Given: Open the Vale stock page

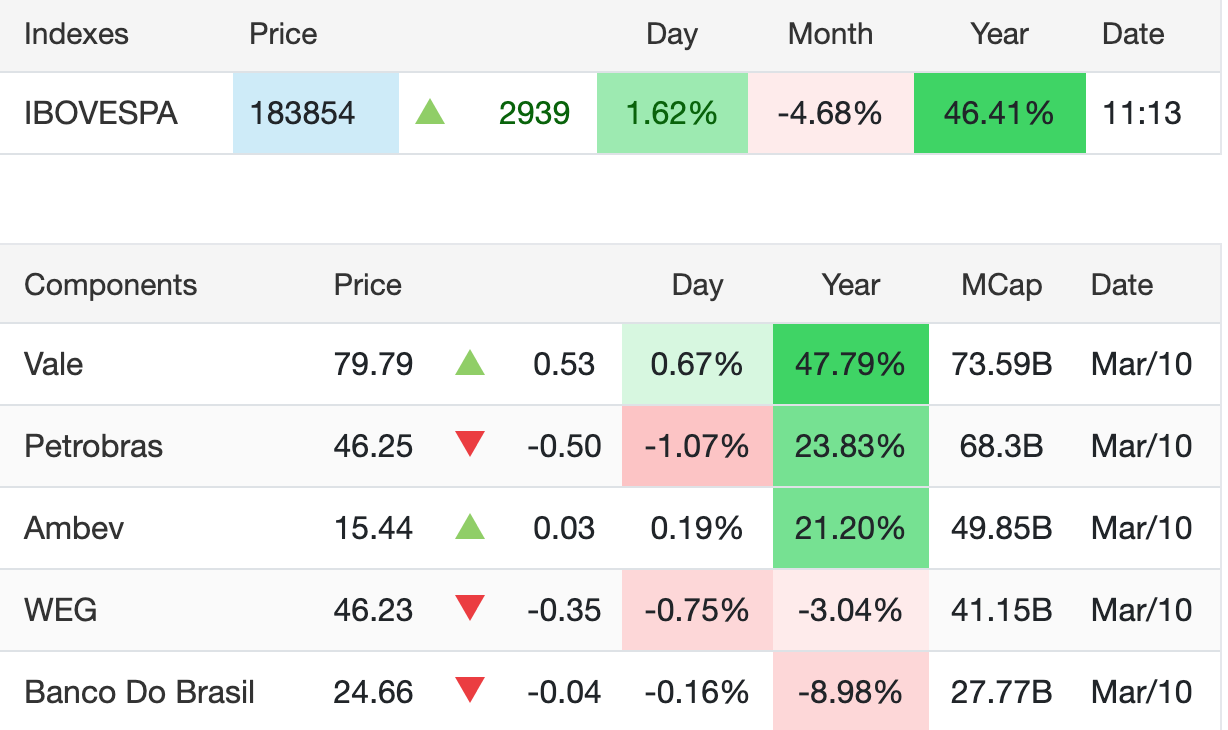Looking at the screenshot, I should [x=54, y=364].
